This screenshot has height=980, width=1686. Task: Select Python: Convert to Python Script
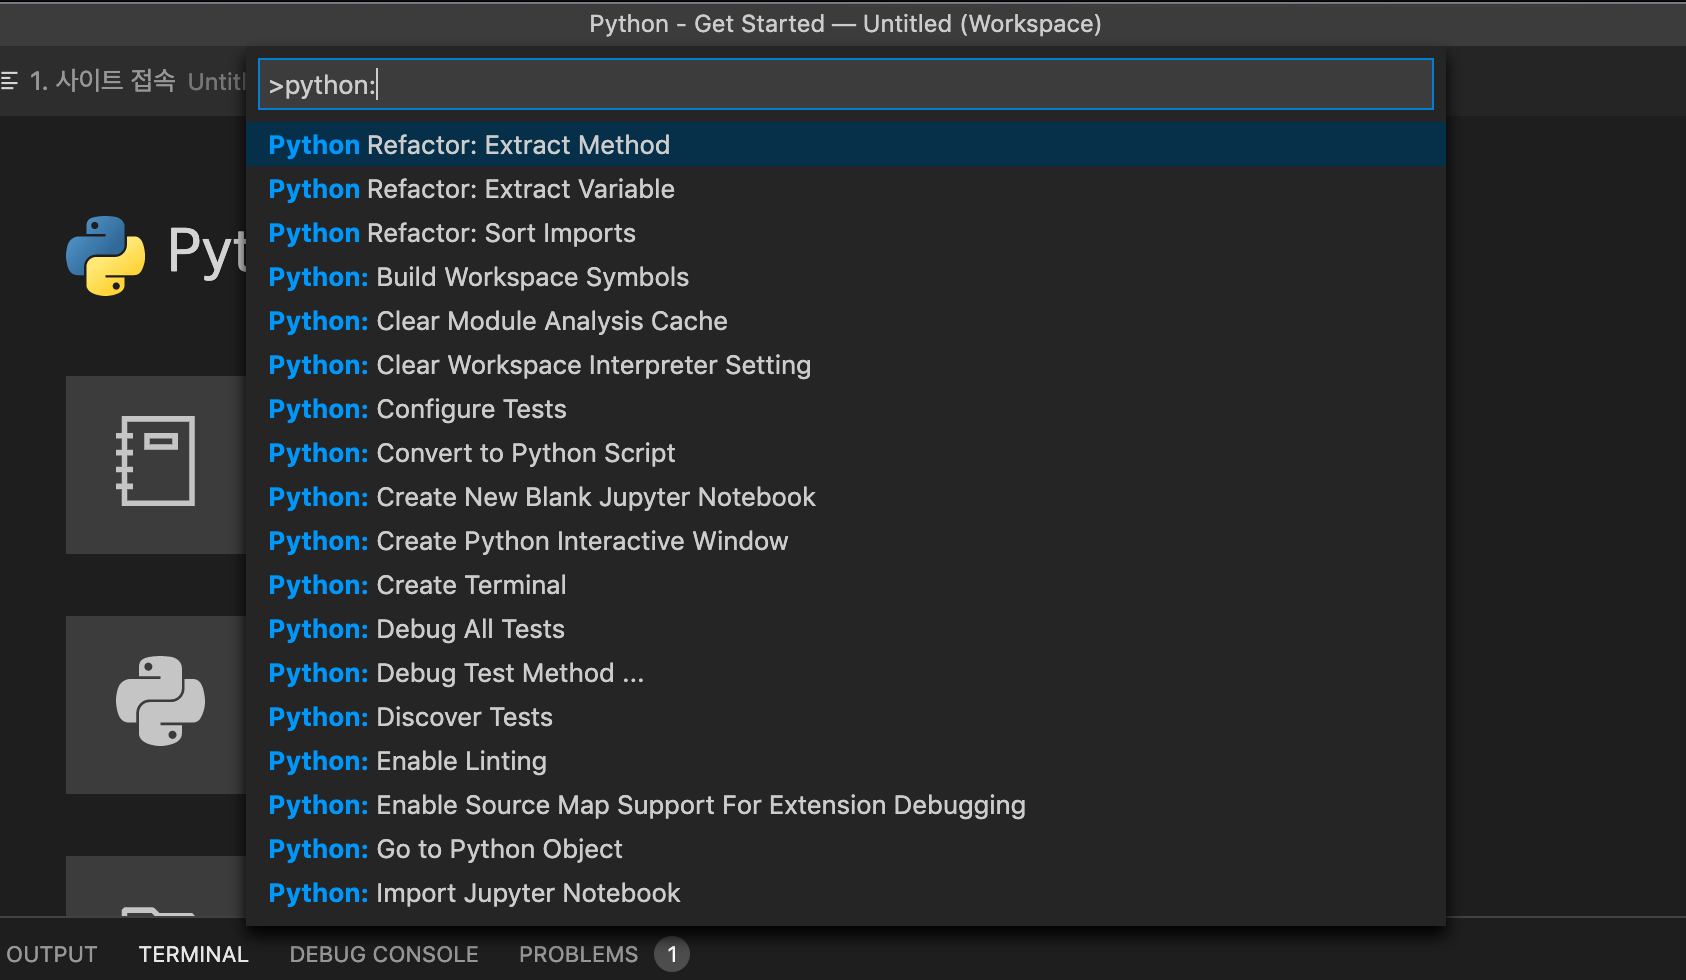point(845,453)
